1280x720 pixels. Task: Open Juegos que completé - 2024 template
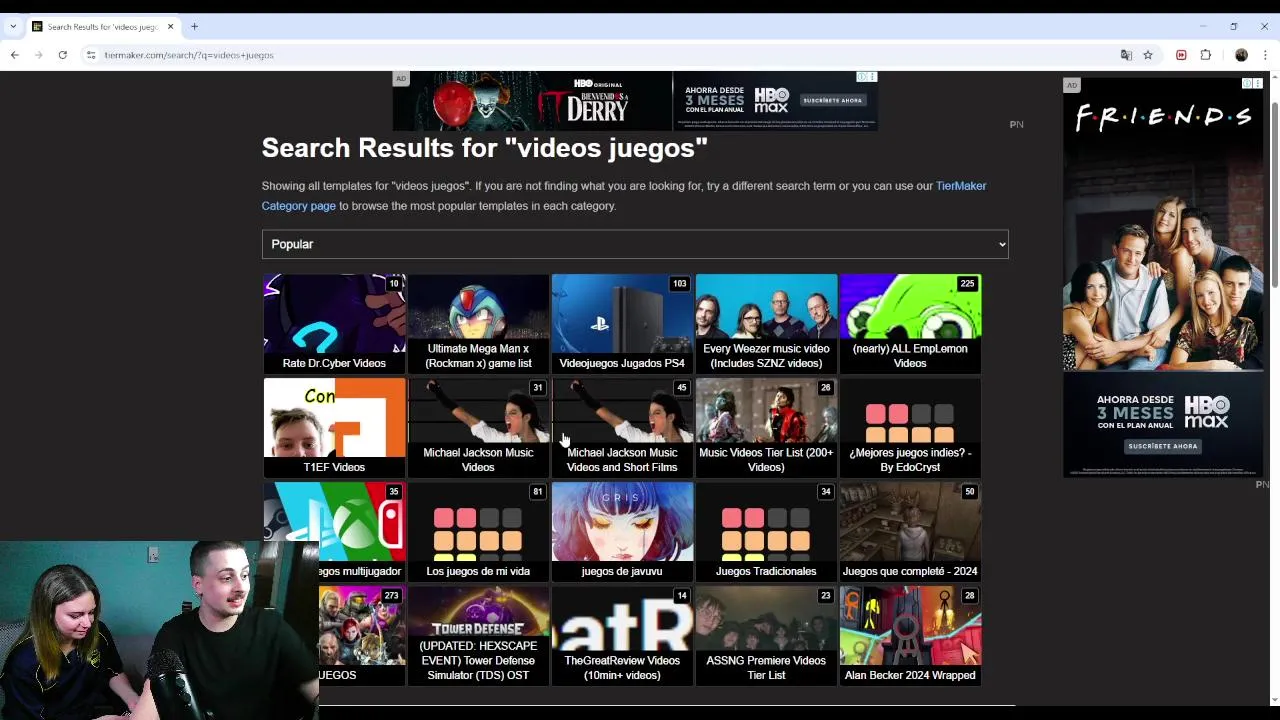[910, 531]
